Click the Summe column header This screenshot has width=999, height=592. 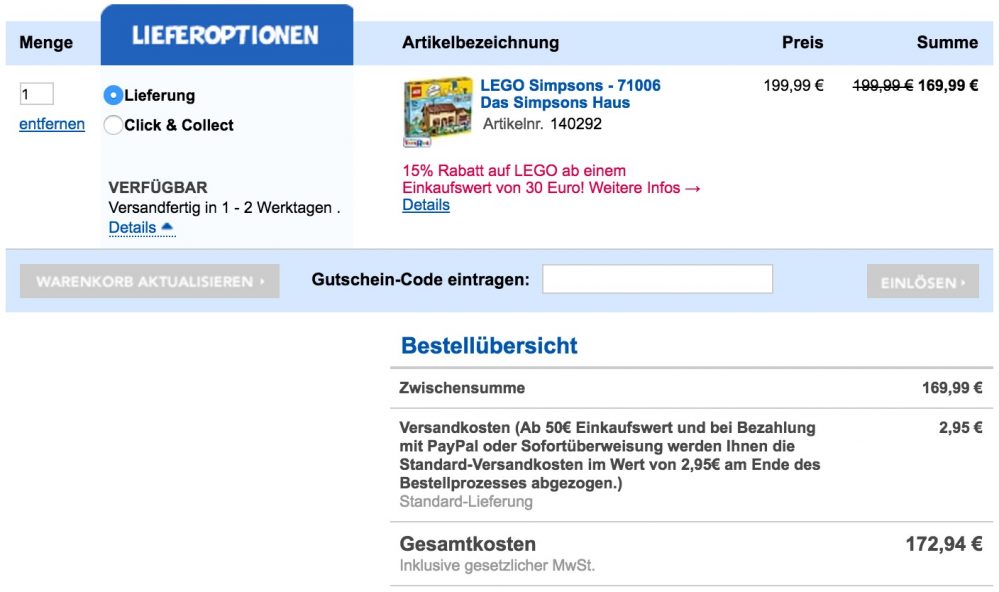[946, 42]
